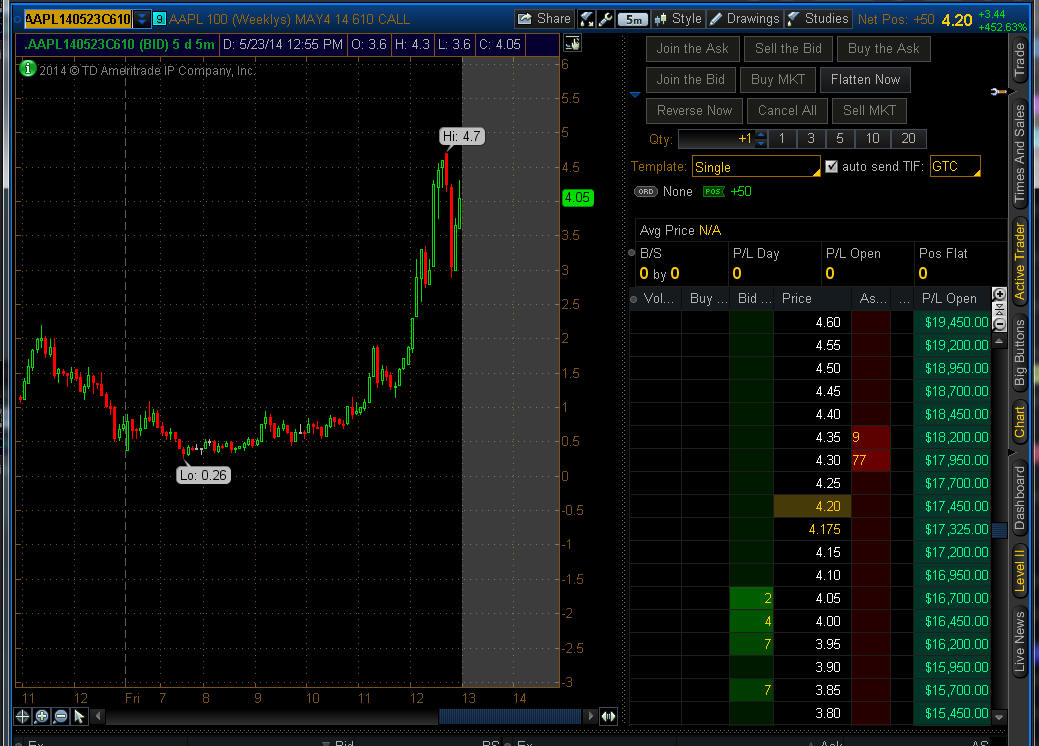Click the price ladder zoom plus icon
The image size is (1039, 746).
coord(999,293)
